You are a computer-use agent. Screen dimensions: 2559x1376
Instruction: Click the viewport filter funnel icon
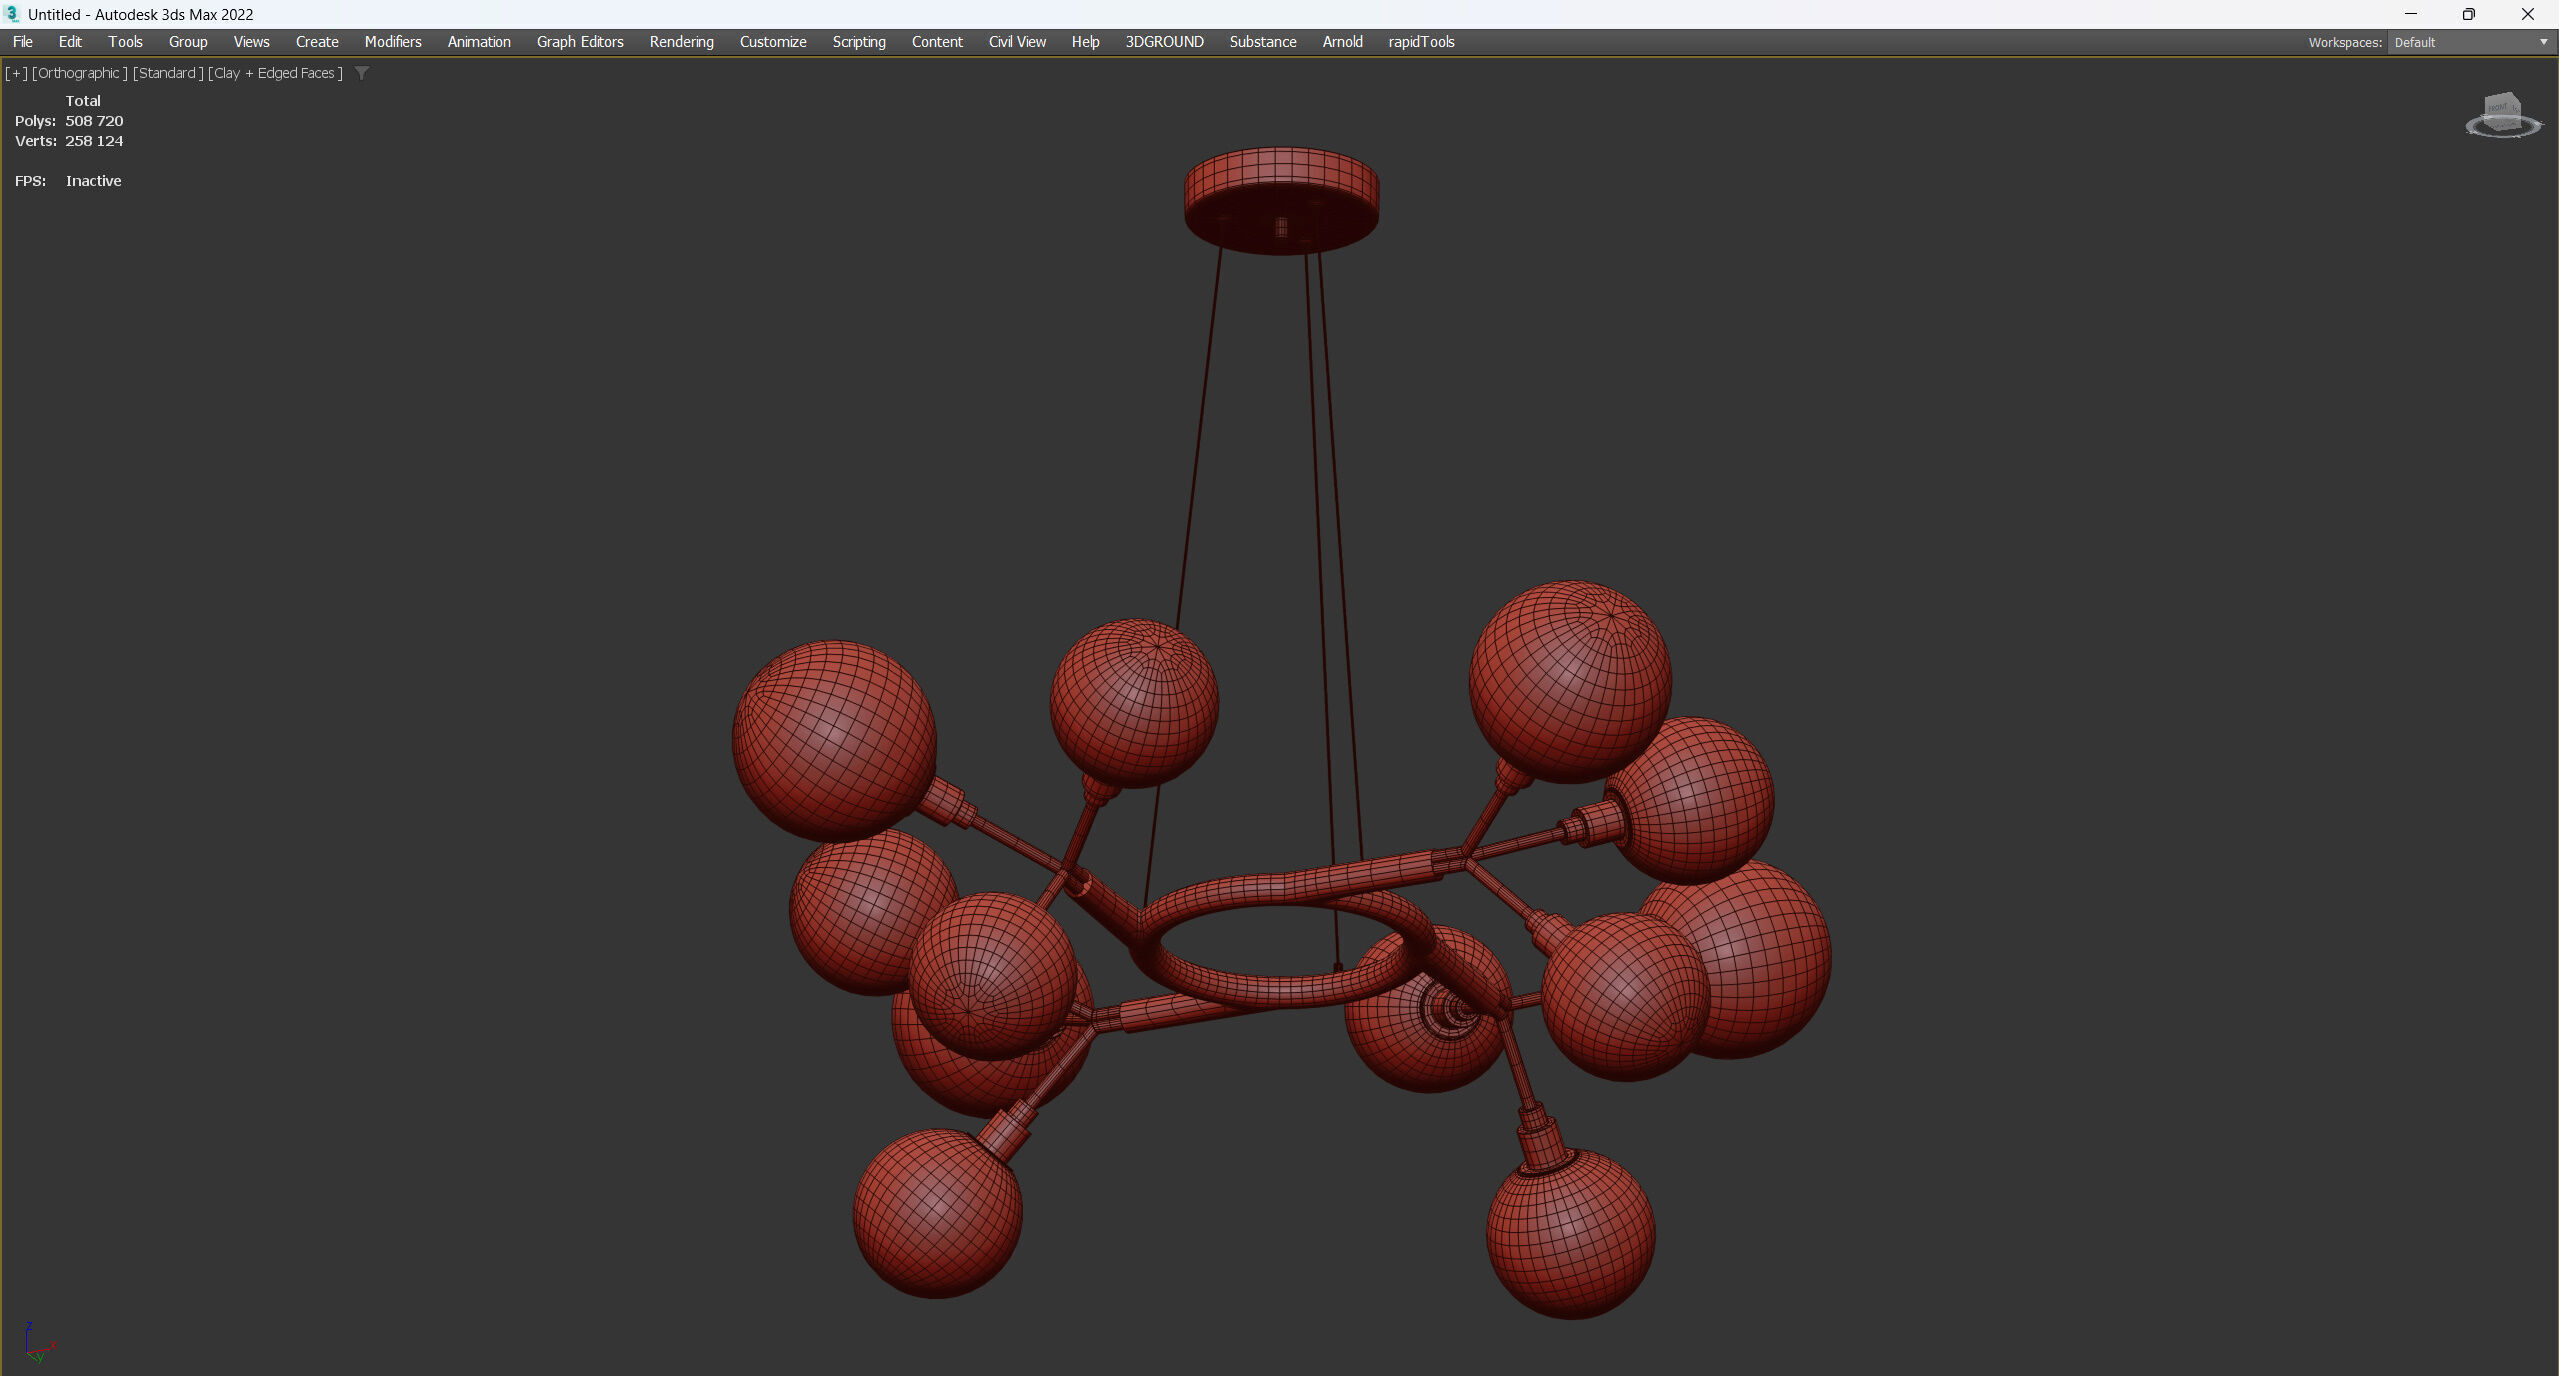coord(362,73)
